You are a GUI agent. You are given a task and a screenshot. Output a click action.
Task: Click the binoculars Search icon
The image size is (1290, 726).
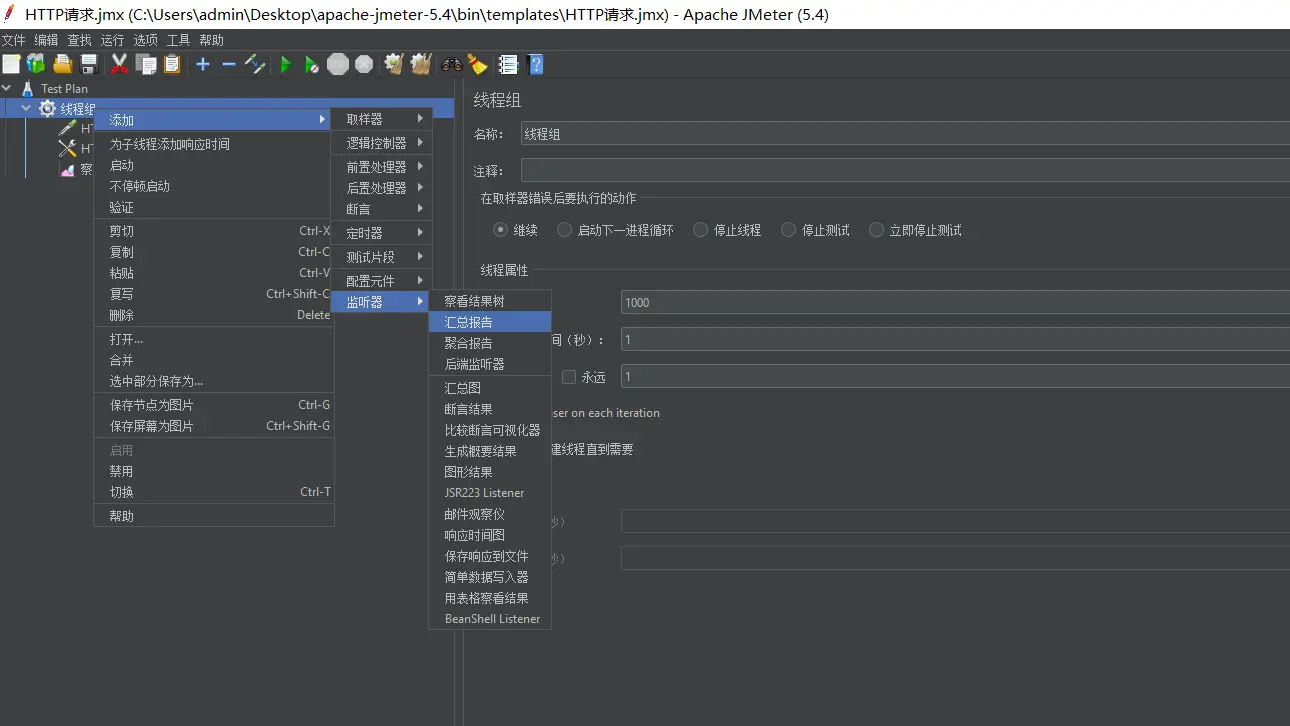(x=452, y=65)
